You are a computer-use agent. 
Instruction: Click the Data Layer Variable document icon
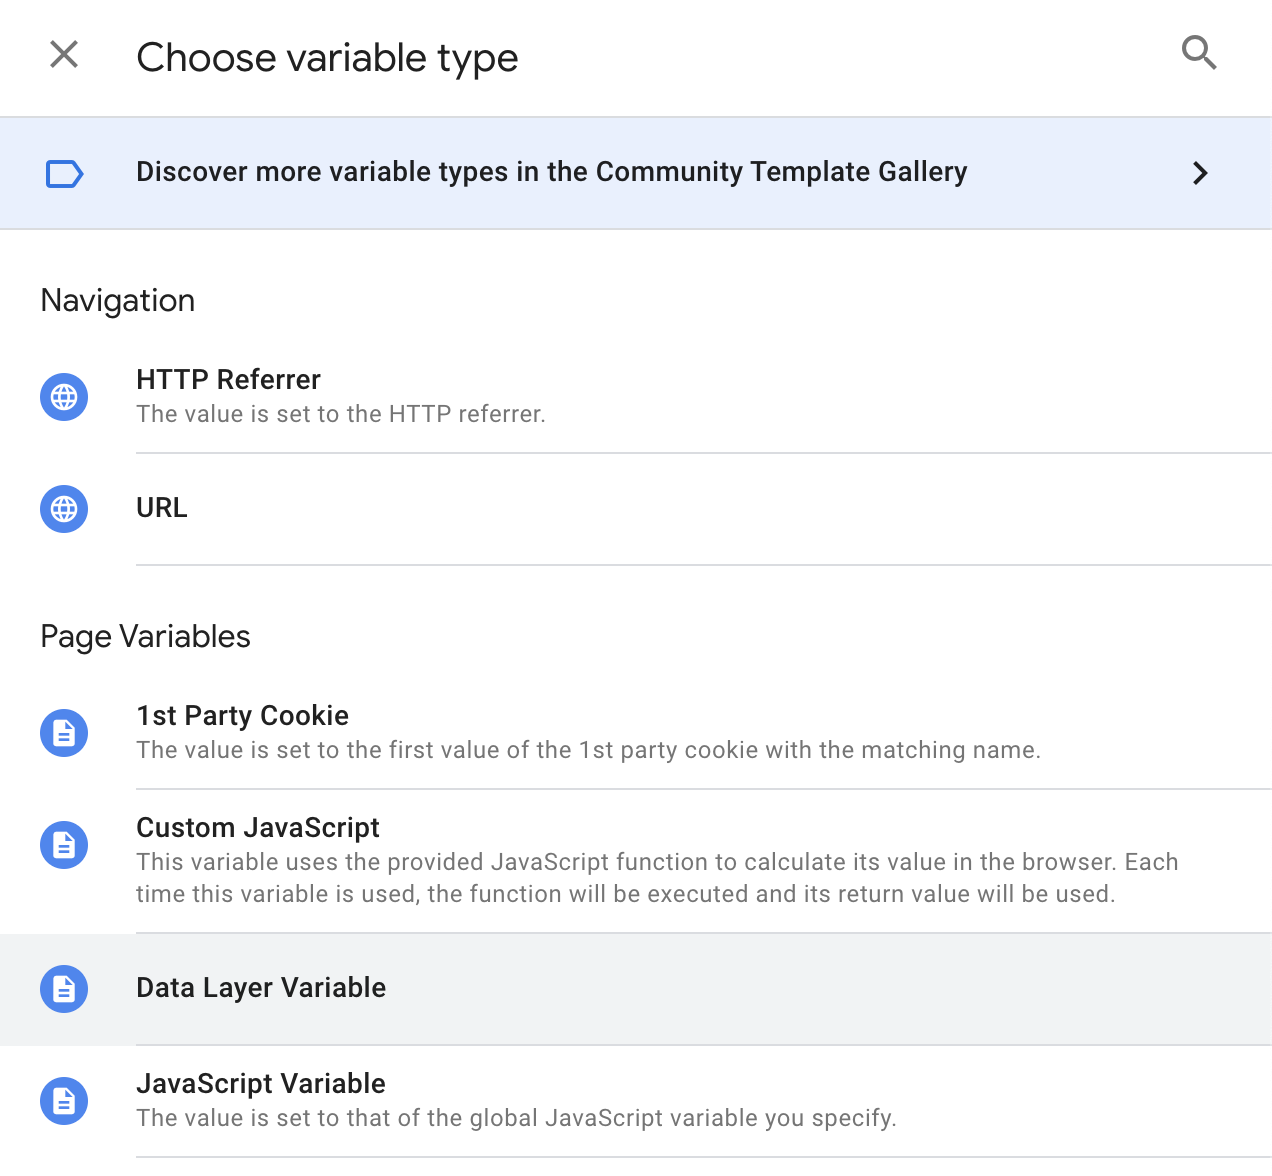click(64, 989)
